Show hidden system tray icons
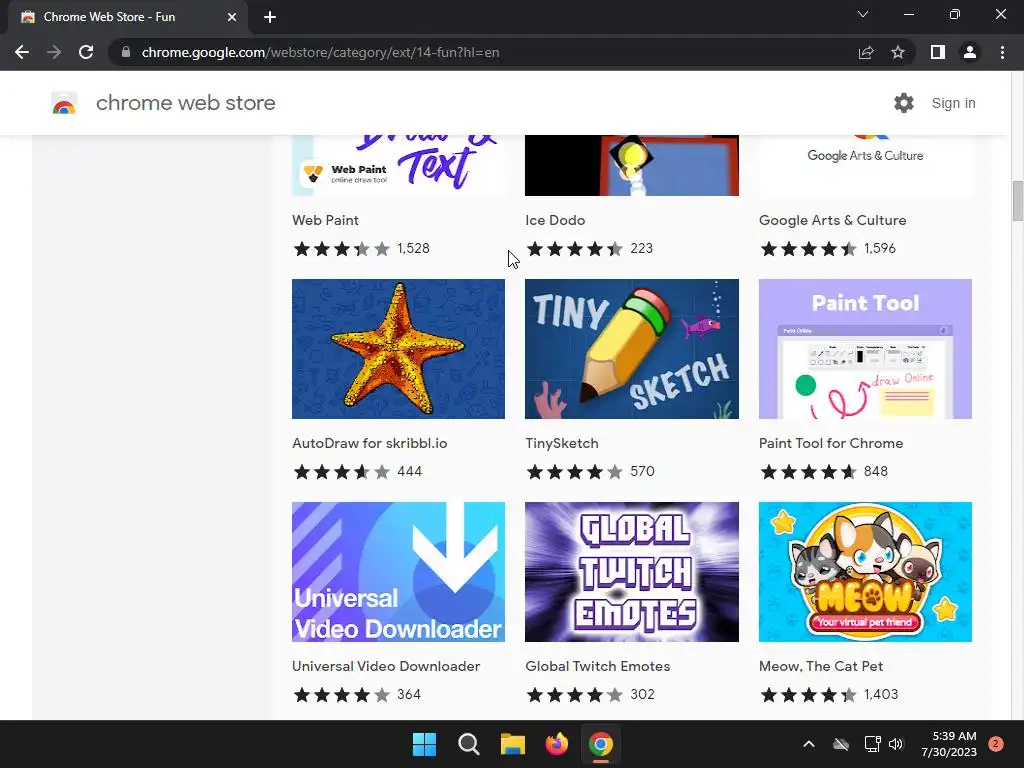This screenshot has width=1024, height=768. 808,744
